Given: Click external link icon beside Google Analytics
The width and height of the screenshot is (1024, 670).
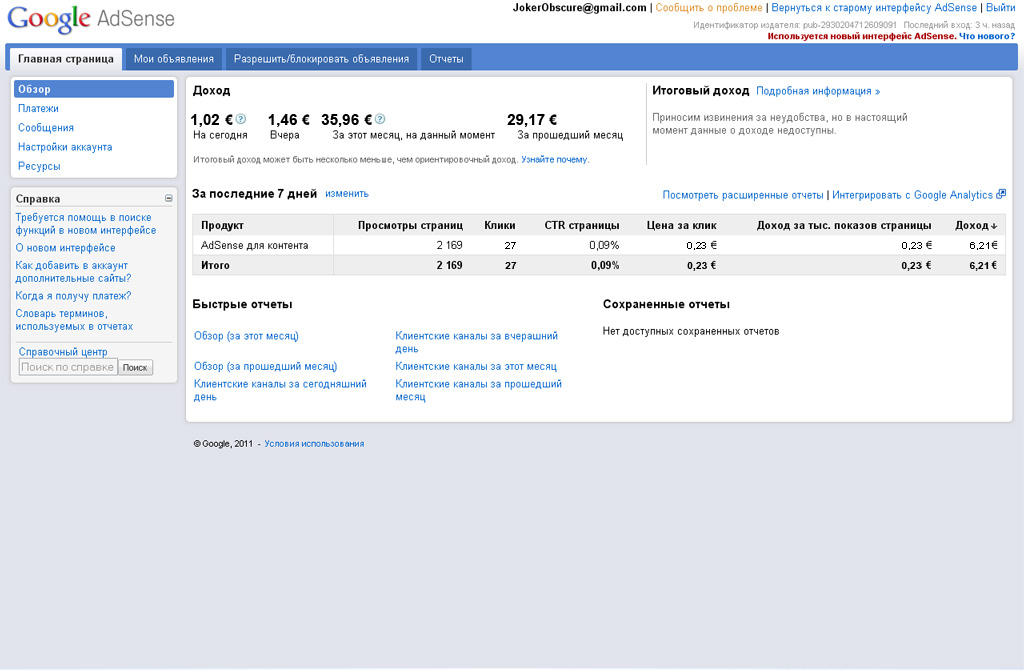Looking at the screenshot, I should [1000, 194].
